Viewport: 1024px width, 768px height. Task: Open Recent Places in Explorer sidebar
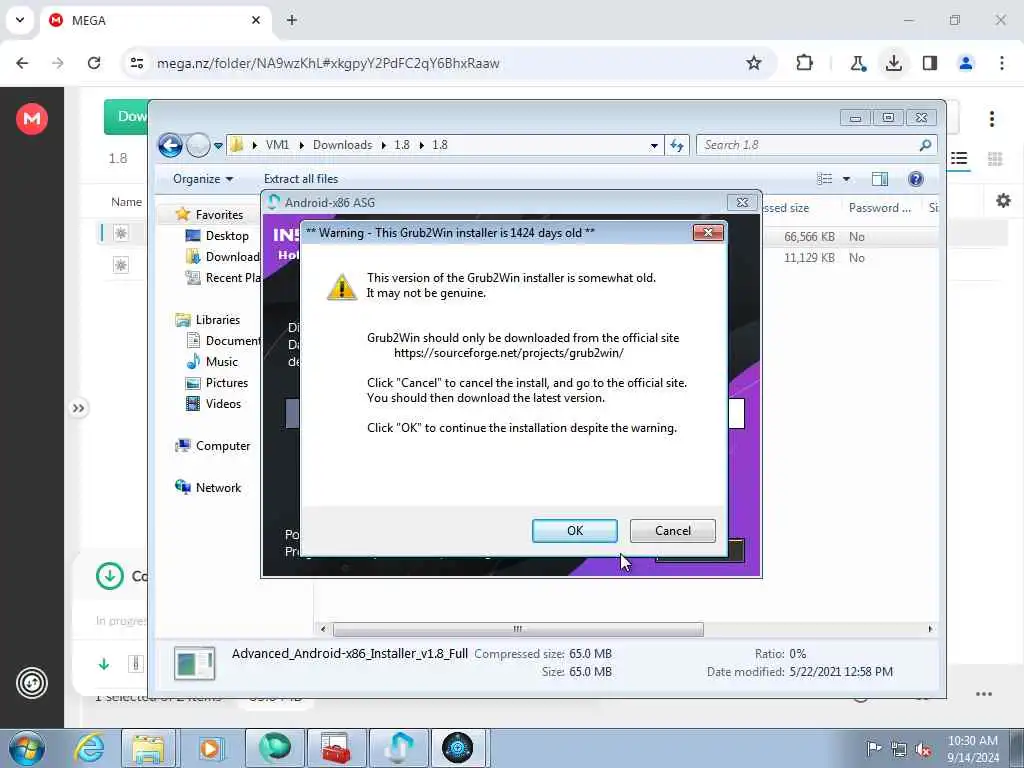click(x=223, y=278)
